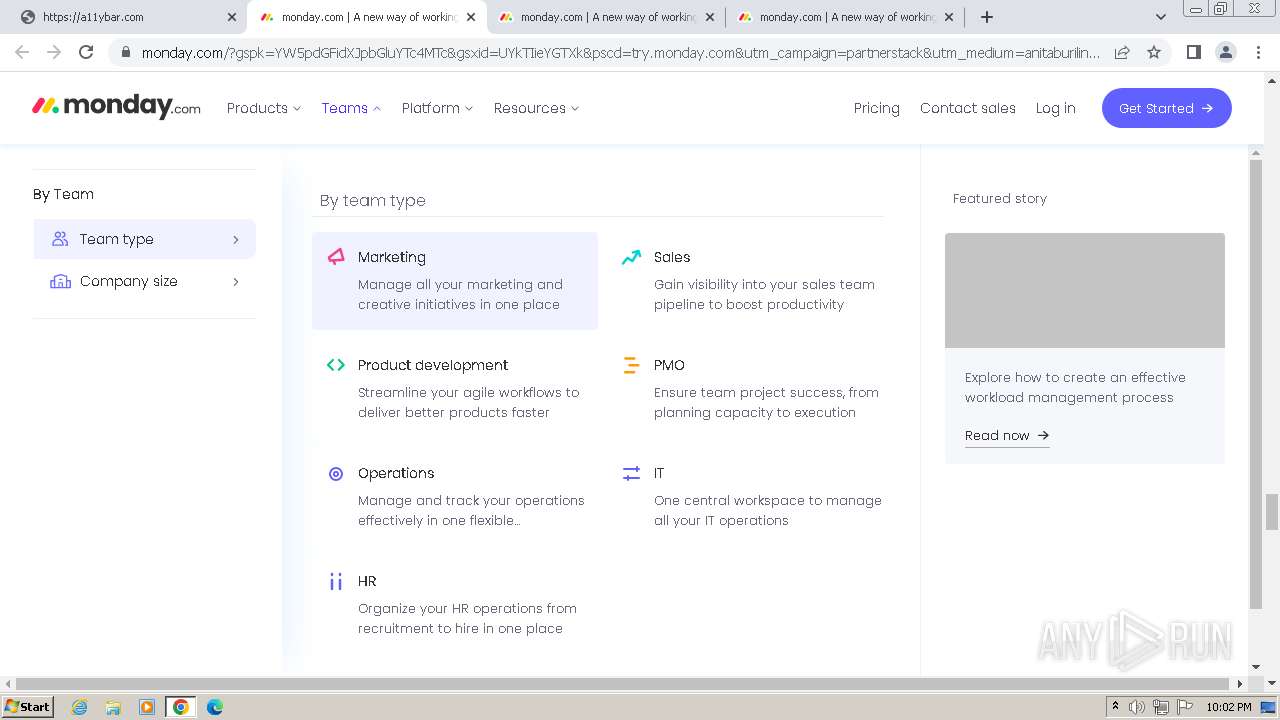Screen dimensions: 1280x720
Task: Click the Marketing megaphone icon
Action: click(x=336, y=257)
